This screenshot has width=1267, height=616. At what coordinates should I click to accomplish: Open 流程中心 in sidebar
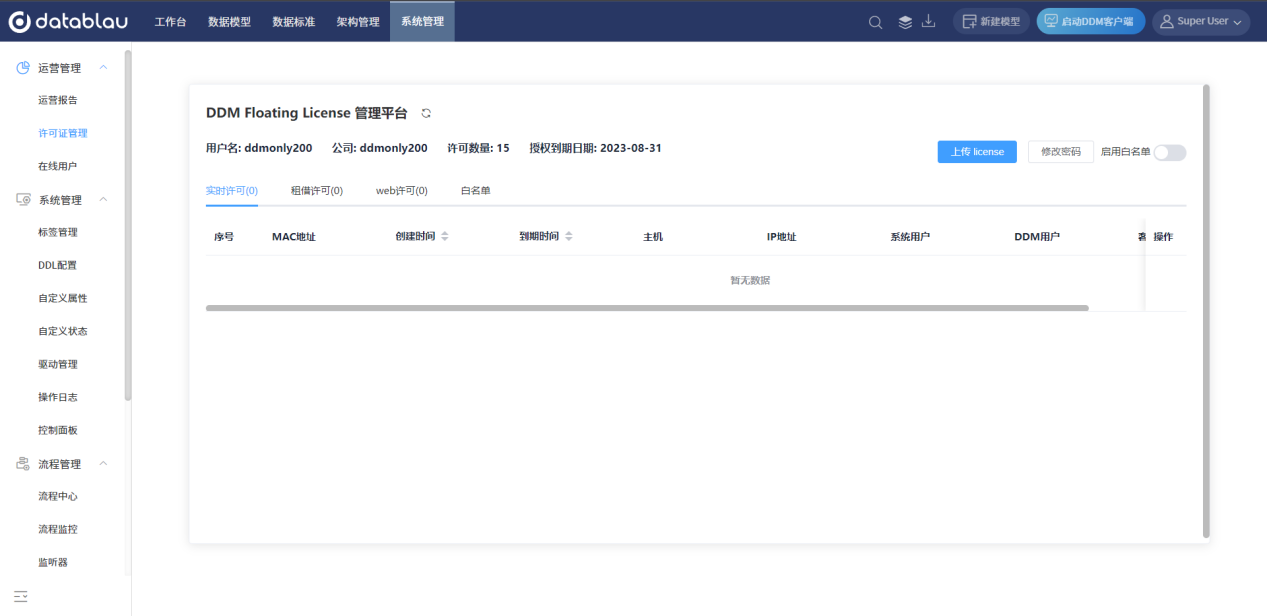pos(58,496)
